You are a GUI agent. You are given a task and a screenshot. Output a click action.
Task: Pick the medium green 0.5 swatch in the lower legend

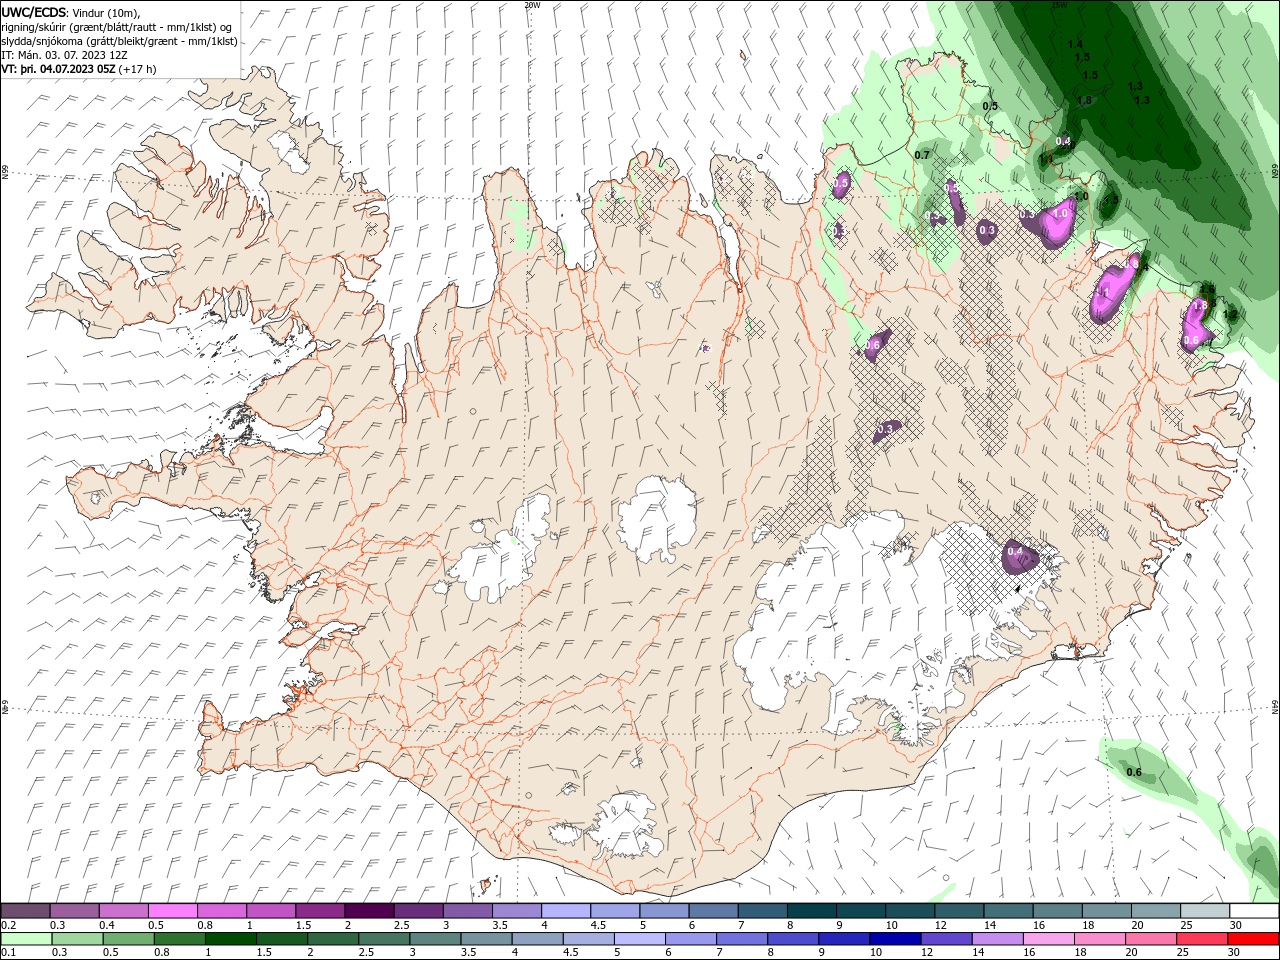coord(129,939)
